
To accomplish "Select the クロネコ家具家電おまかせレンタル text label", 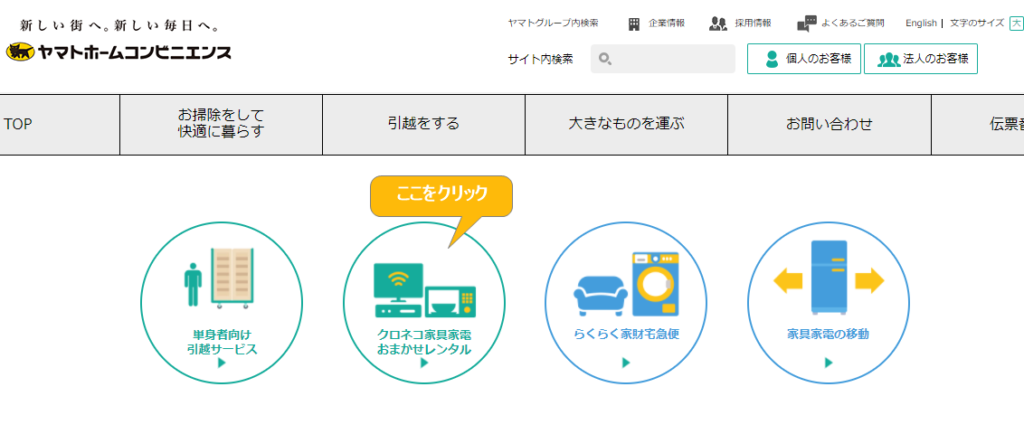I will click(424, 342).
